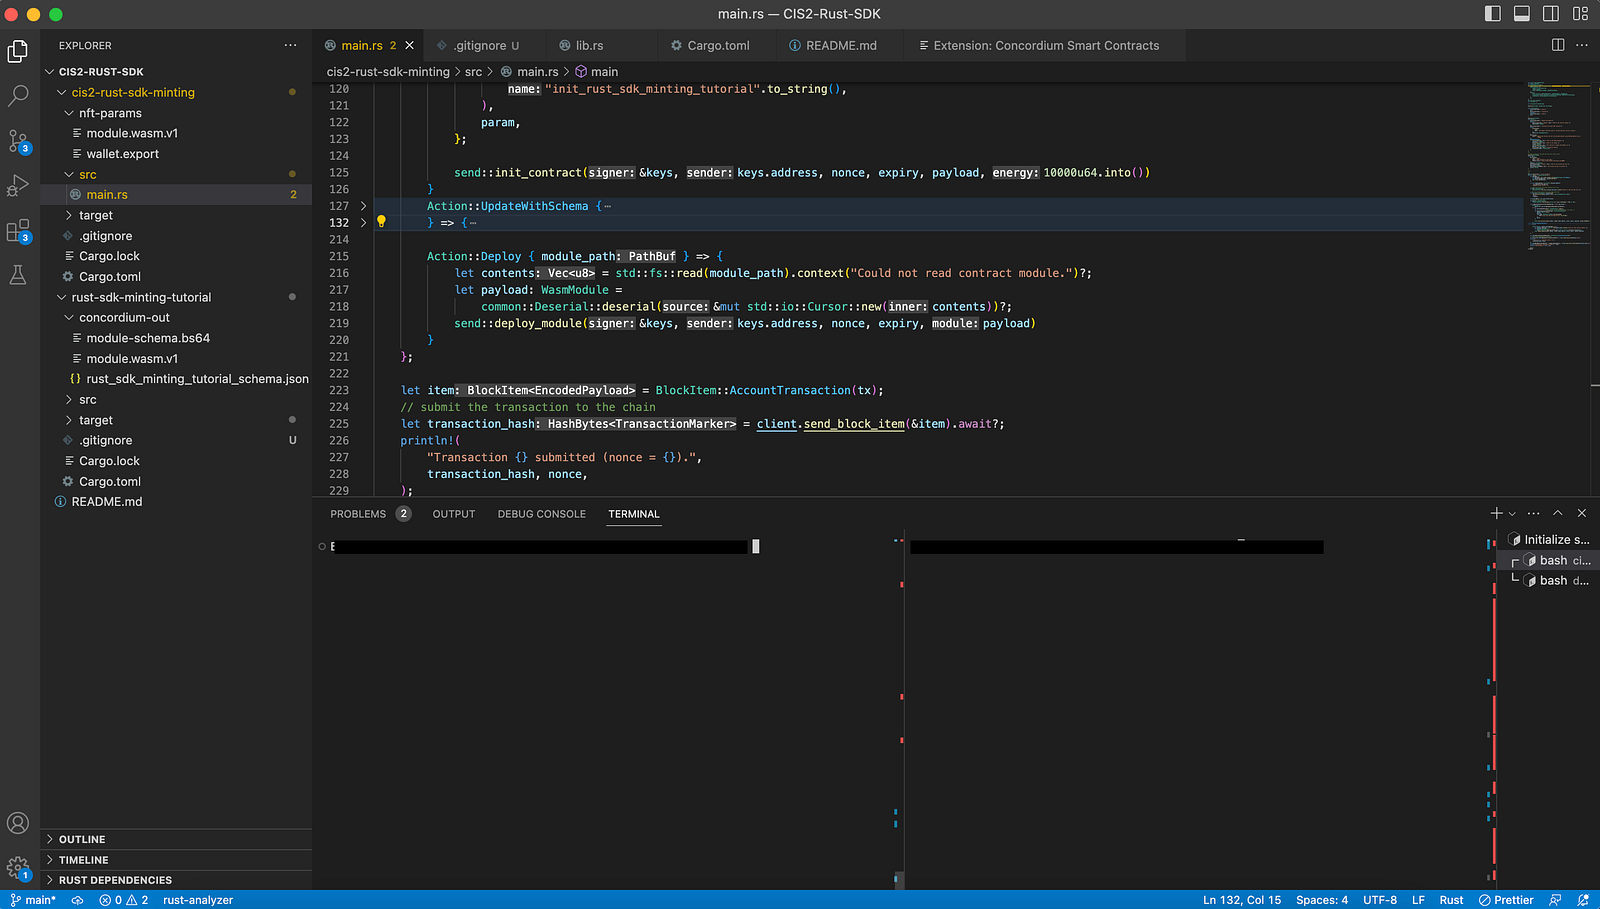Open rust_sdk_minting_tutorial_schema.json file
Screen dimensions: 1600x909
click(x=176, y=379)
